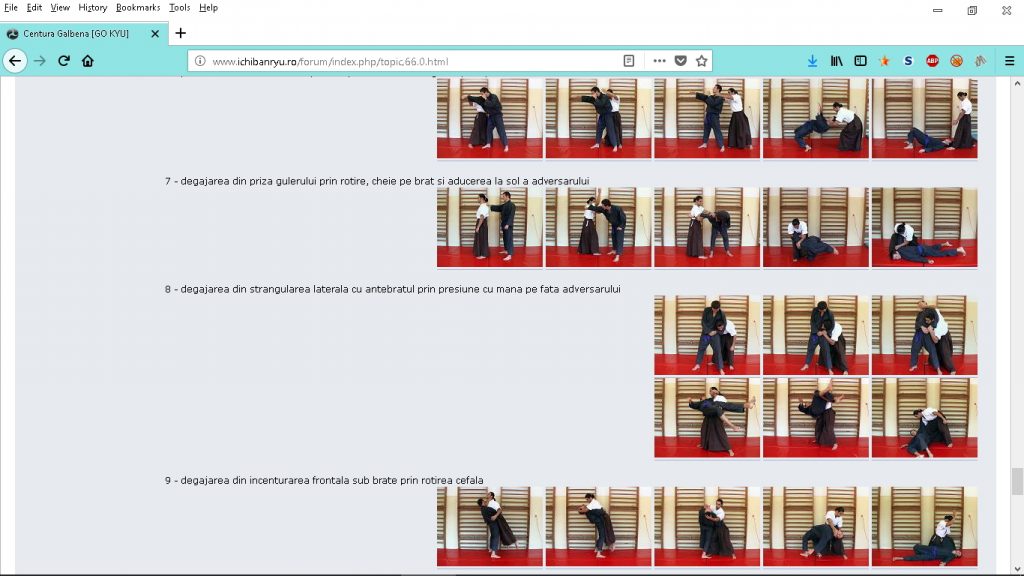This screenshot has width=1024, height=576.
Task: Open fourth photo of technique 7
Action: 816,227
